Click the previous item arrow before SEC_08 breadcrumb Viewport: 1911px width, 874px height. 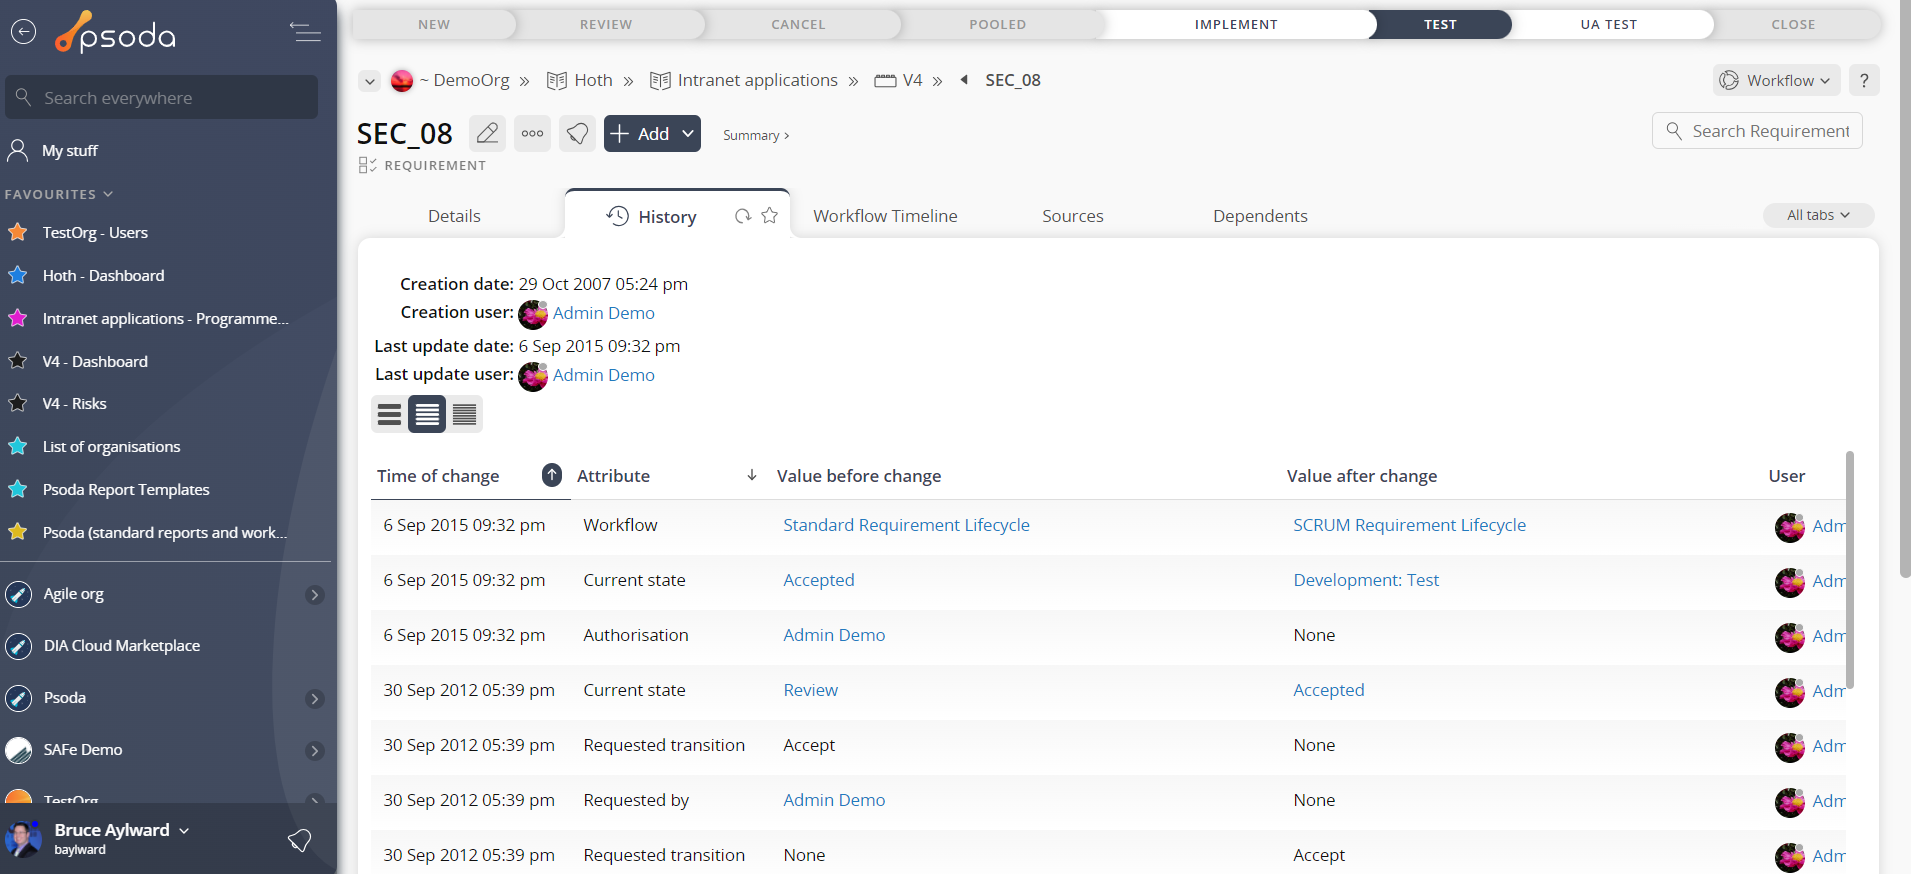click(964, 80)
